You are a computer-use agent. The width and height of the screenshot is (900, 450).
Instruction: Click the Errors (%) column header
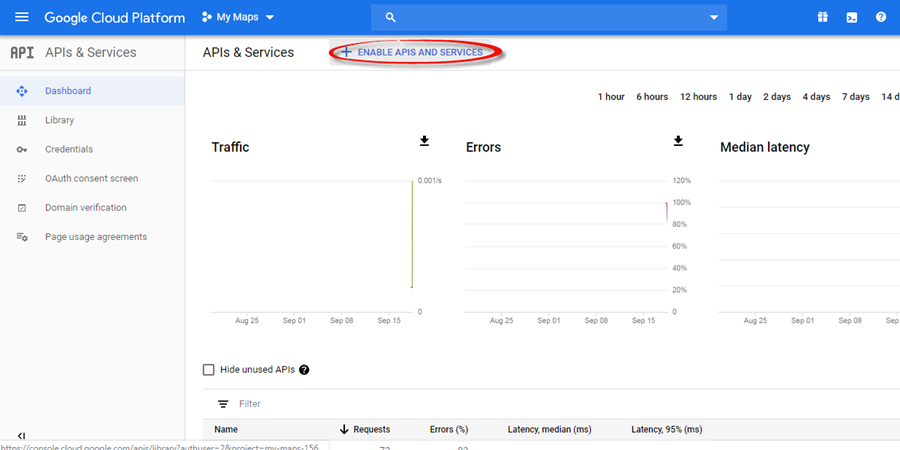(x=449, y=429)
